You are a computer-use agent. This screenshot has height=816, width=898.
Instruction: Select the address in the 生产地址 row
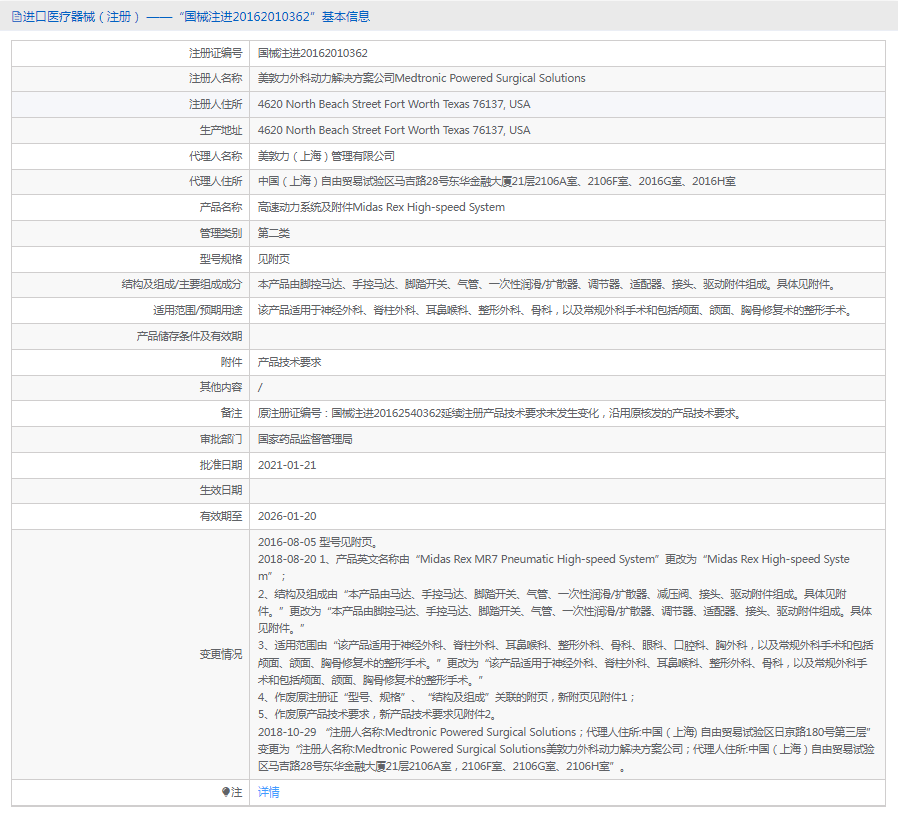point(394,130)
